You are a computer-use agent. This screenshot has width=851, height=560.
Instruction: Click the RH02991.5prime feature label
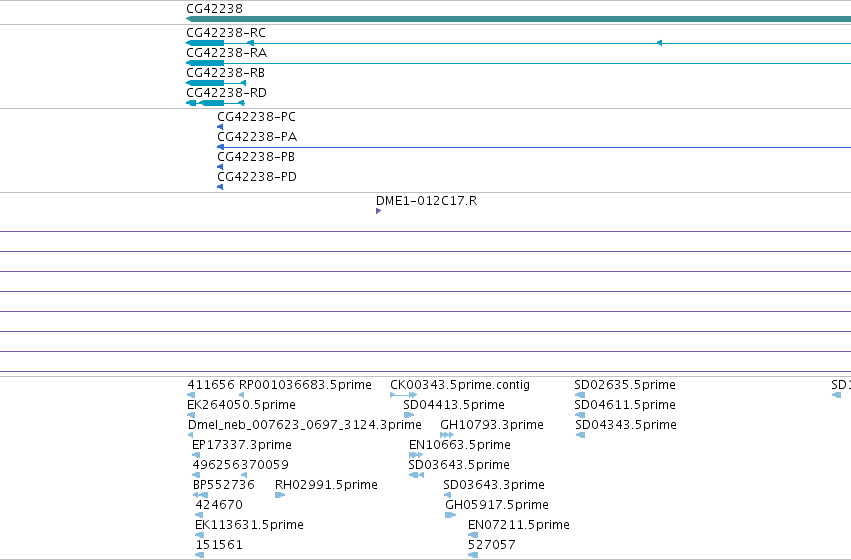[x=326, y=485]
